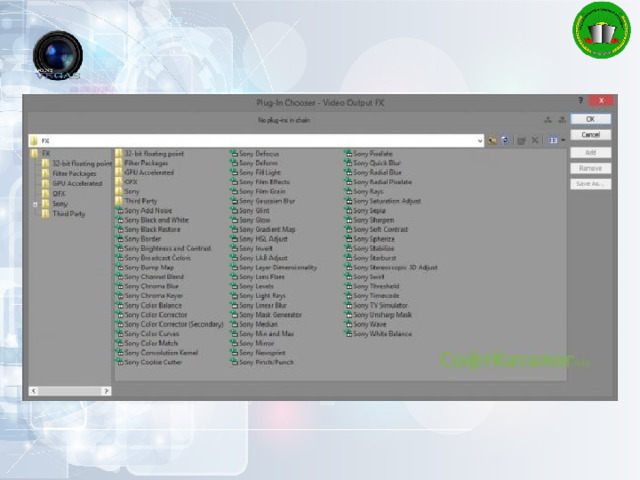Select the Sony Color Curves plug-in icon

[x=119, y=333]
